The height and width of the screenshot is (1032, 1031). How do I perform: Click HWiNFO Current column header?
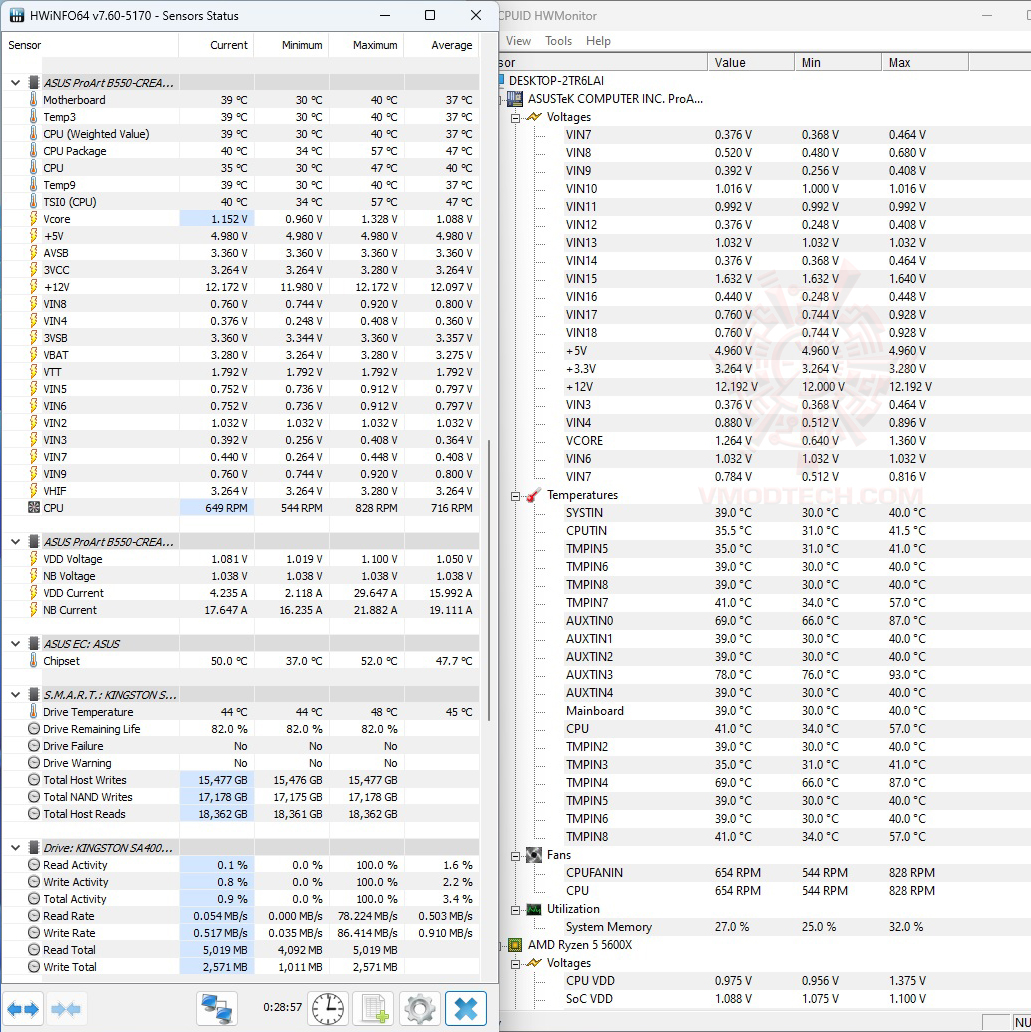point(216,45)
